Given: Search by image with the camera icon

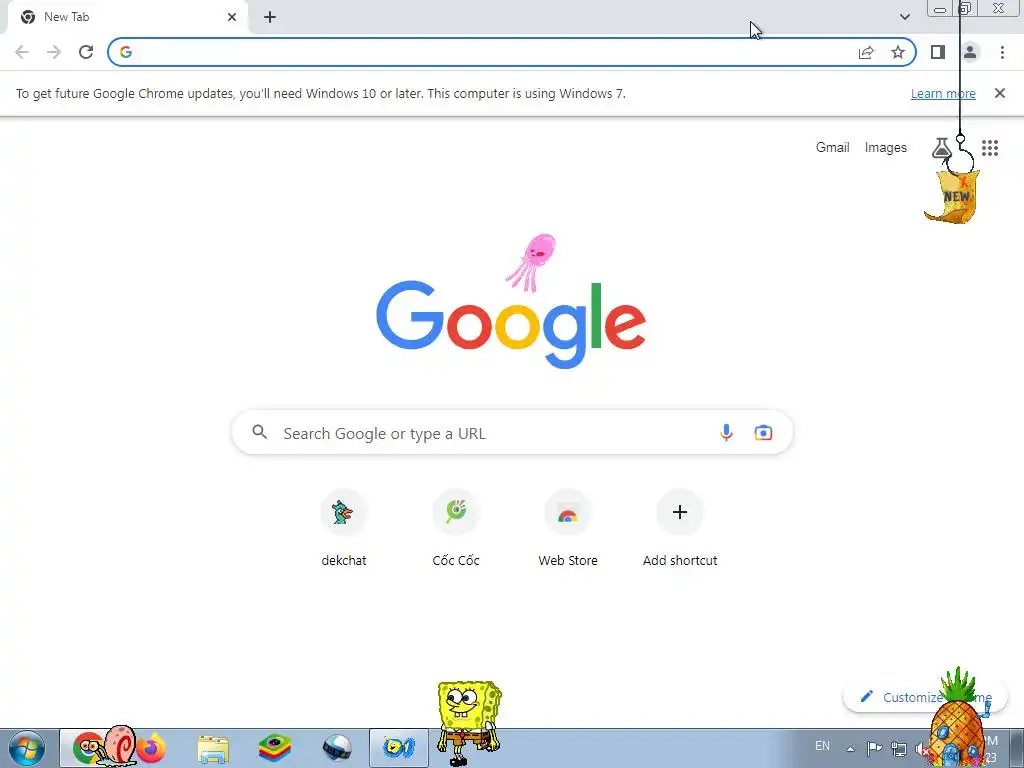Looking at the screenshot, I should [763, 432].
